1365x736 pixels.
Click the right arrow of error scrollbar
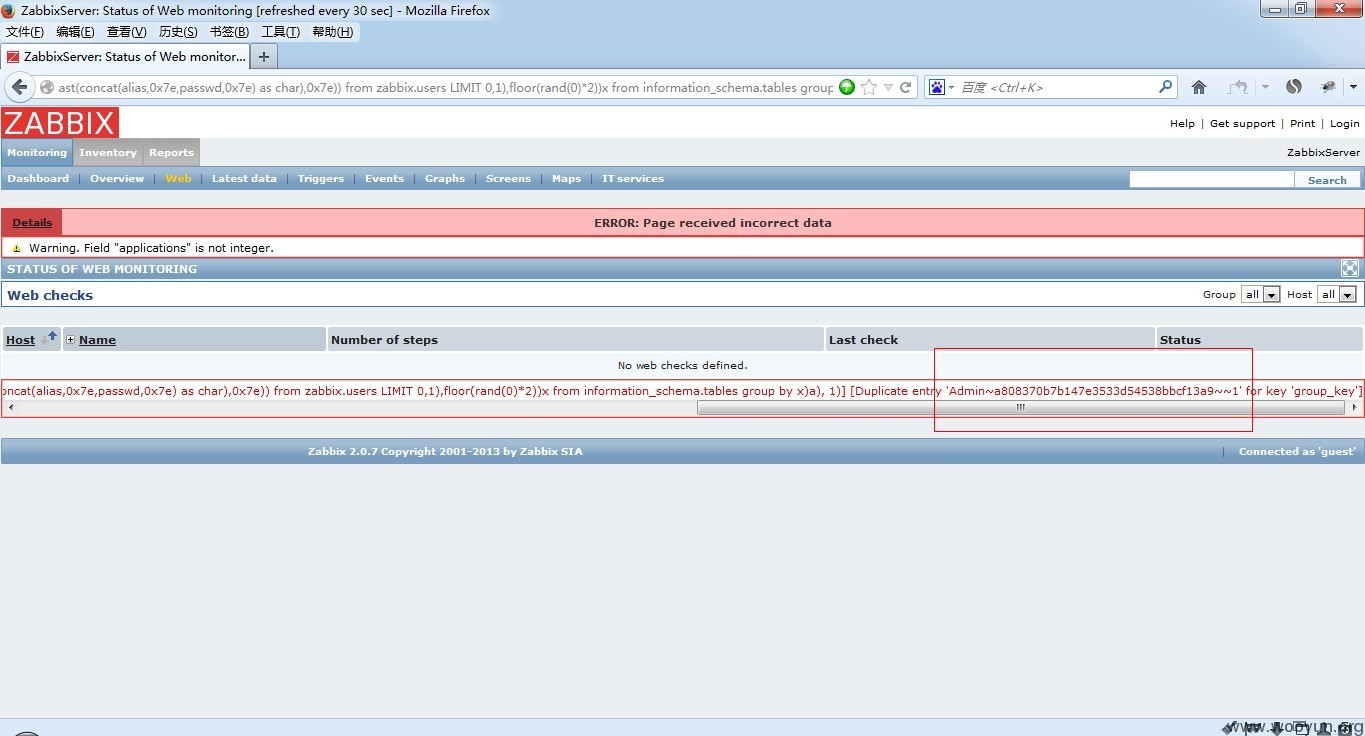coord(1354,408)
